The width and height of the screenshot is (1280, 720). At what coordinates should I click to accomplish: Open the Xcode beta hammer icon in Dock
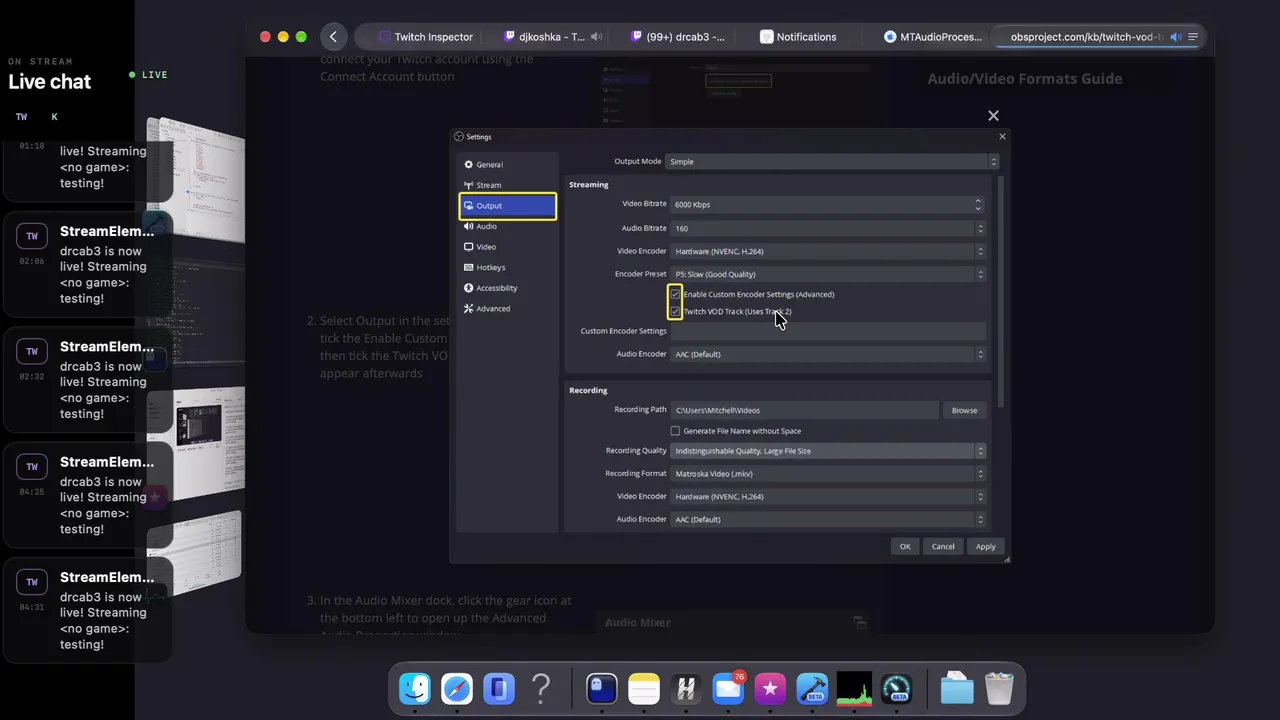pos(812,688)
